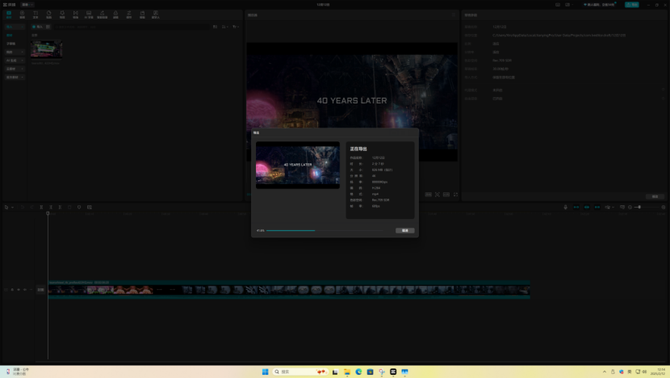The height and width of the screenshot is (378, 670).
Task: Expand the 我的 section in sidebar
Action: click(15, 52)
